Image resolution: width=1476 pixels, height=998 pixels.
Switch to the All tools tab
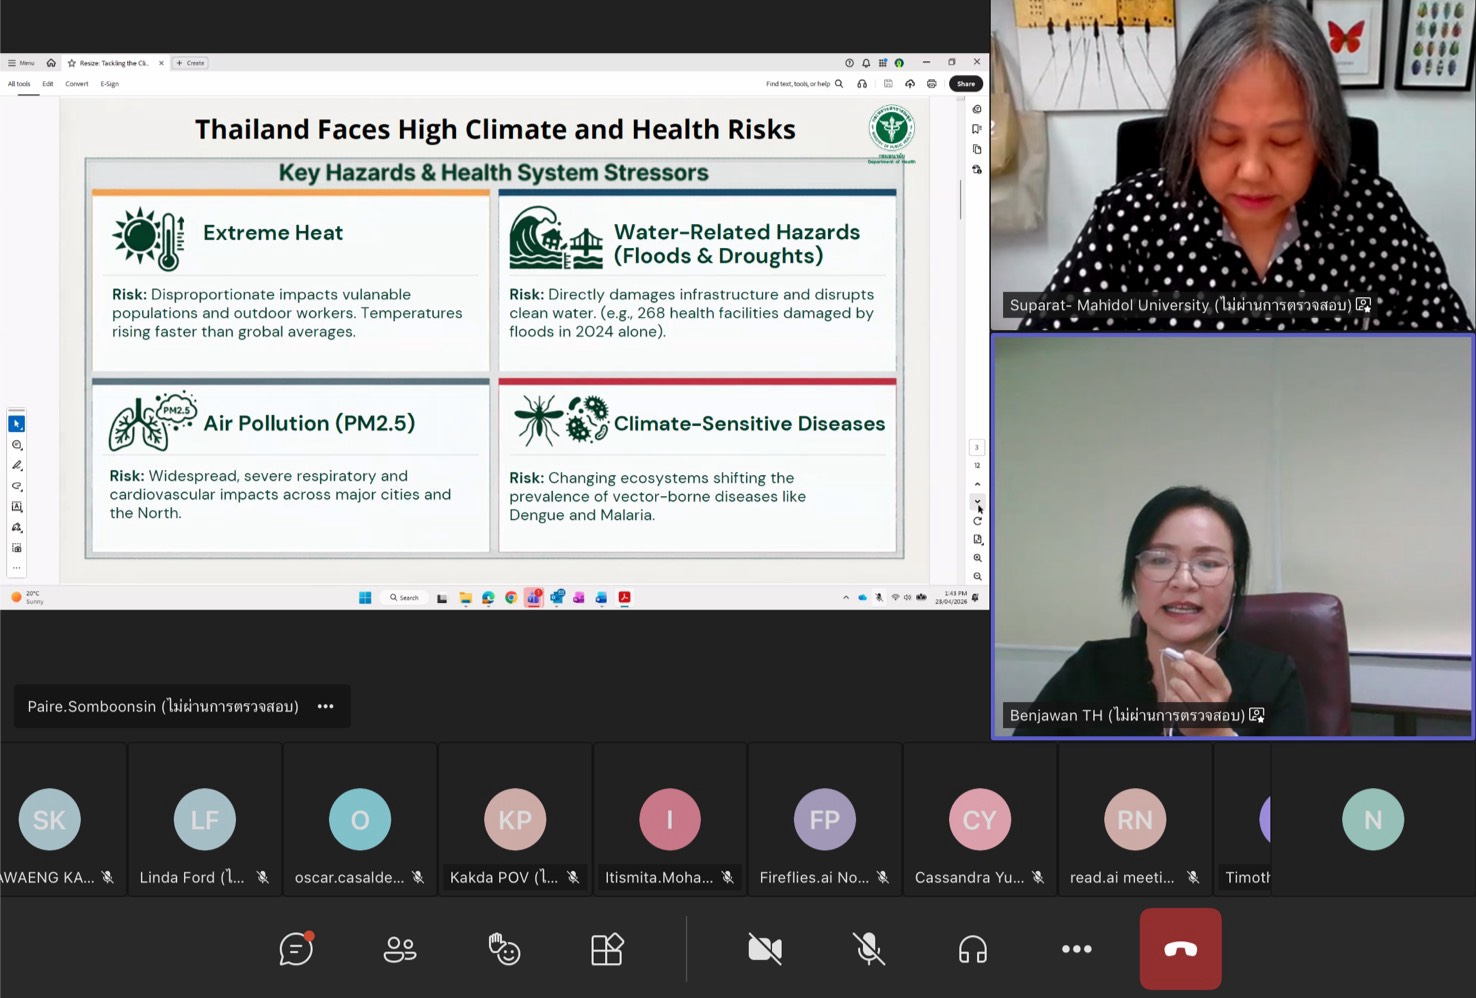tap(19, 84)
